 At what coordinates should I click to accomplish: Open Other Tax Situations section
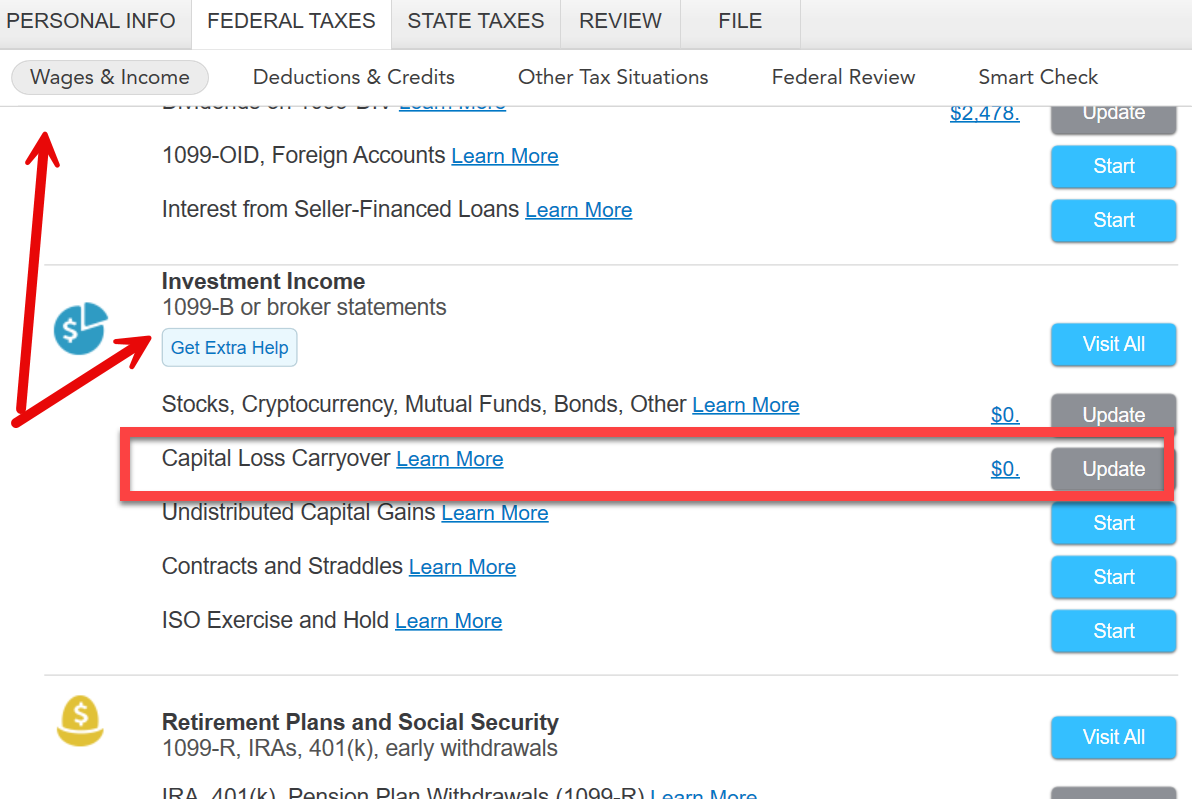point(613,77)
